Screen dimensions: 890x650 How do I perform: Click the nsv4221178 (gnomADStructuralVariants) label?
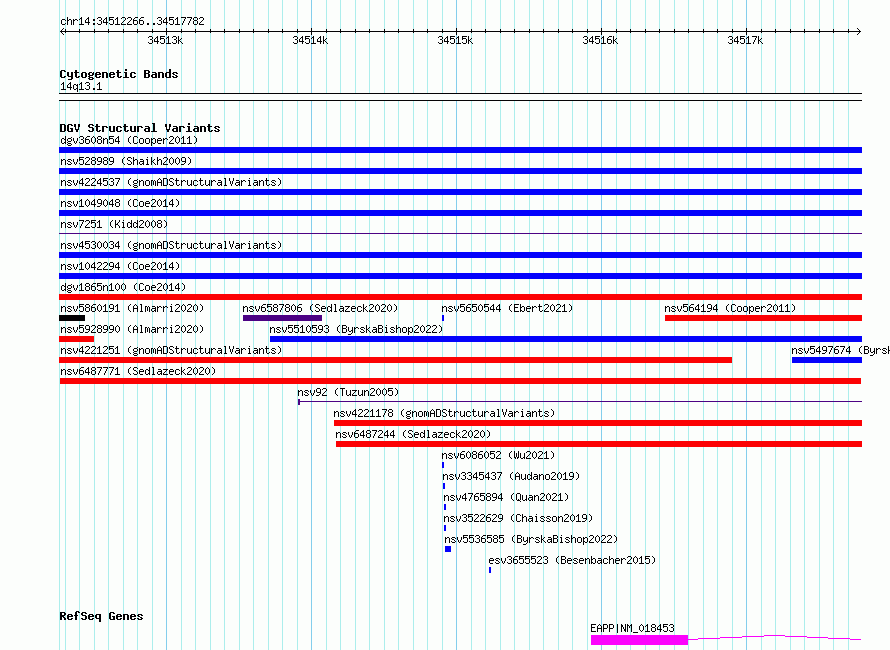pos(444,413)
